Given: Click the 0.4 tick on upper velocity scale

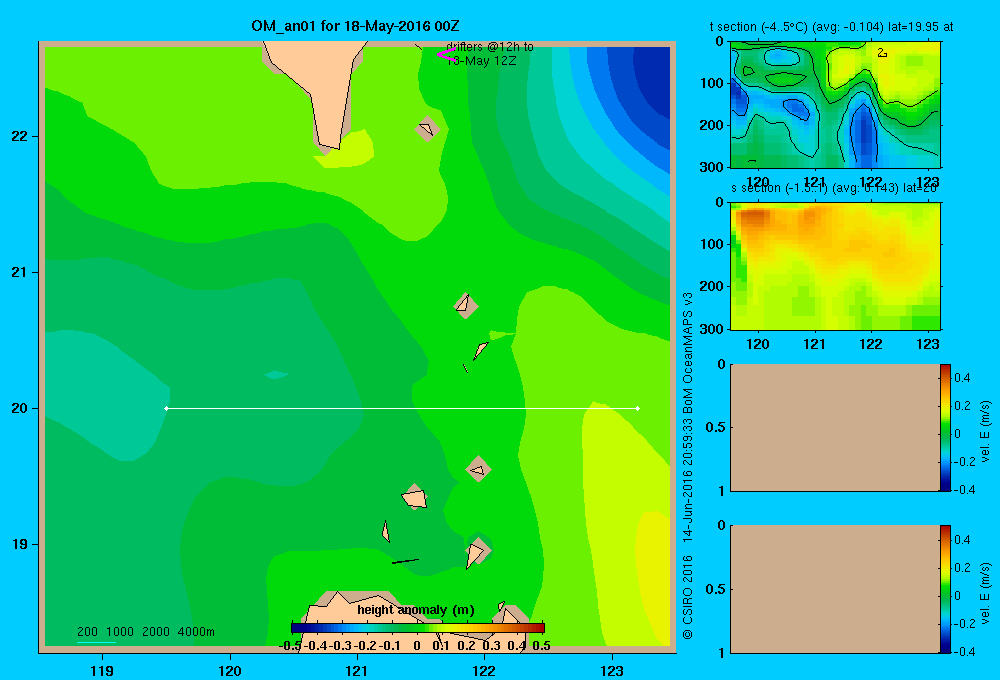Looking at the screenshot, I should point(962,378).
